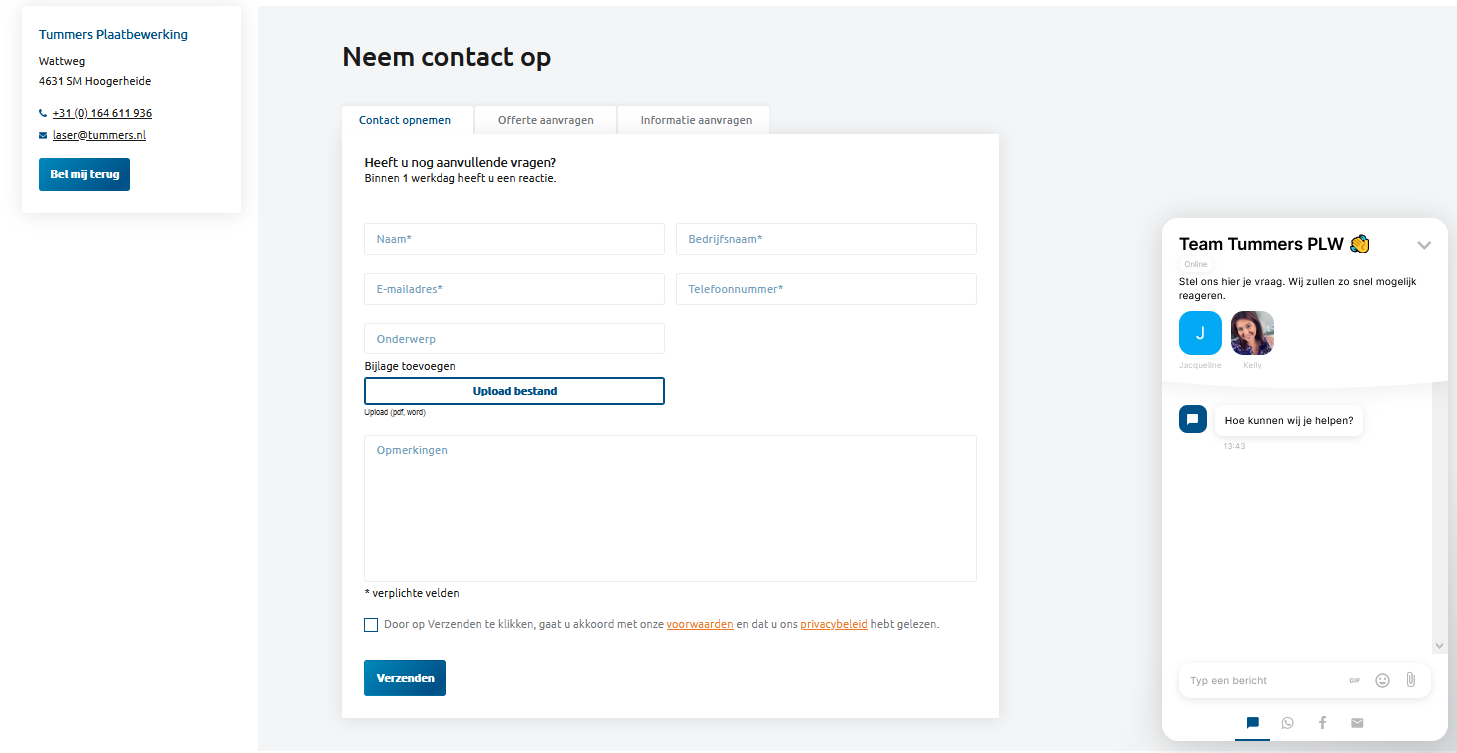Switch to Offerte aanvragen tab

tap(546, 120)
